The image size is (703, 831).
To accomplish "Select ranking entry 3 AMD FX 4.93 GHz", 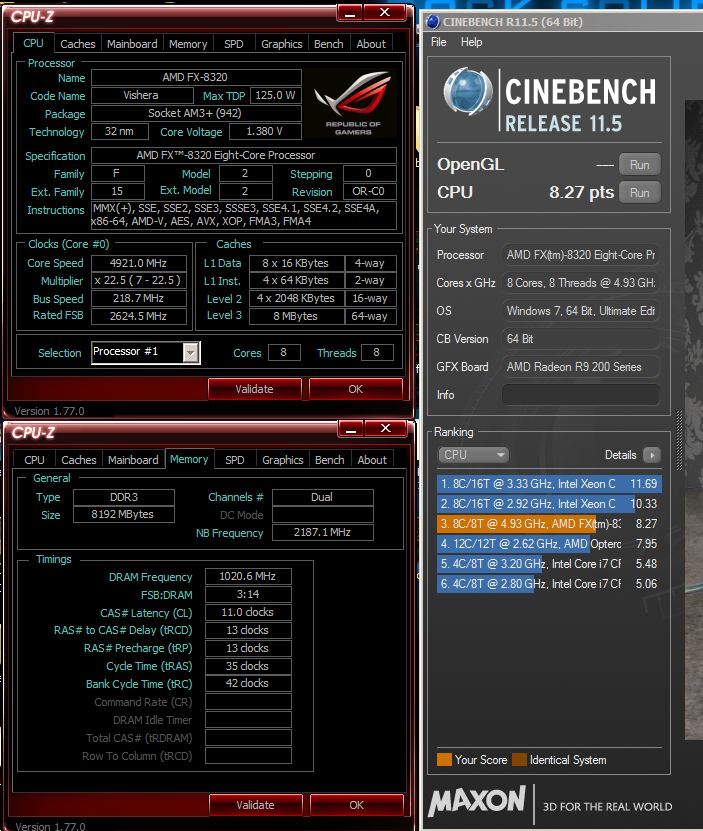I will [x=549, y=524].
